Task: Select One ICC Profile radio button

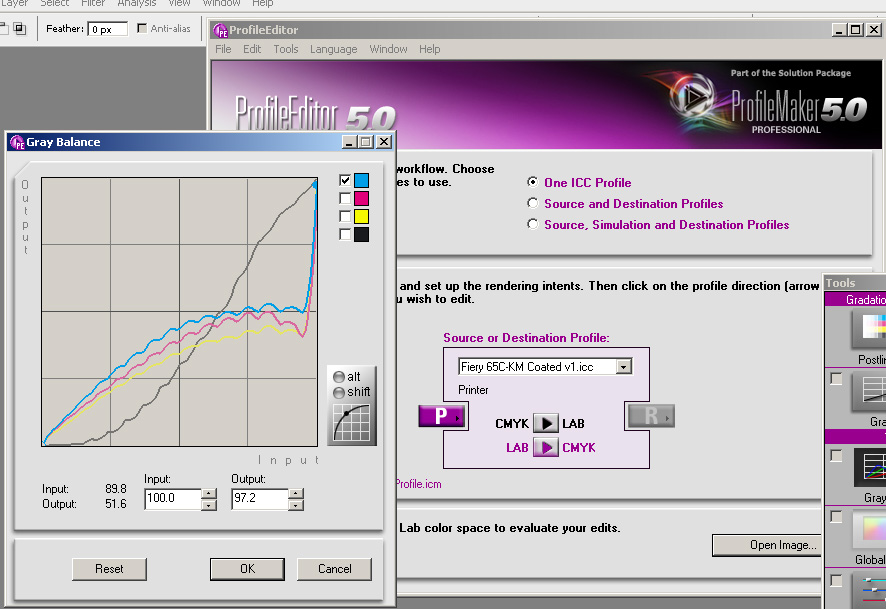Action: click(x=532, y=182)
